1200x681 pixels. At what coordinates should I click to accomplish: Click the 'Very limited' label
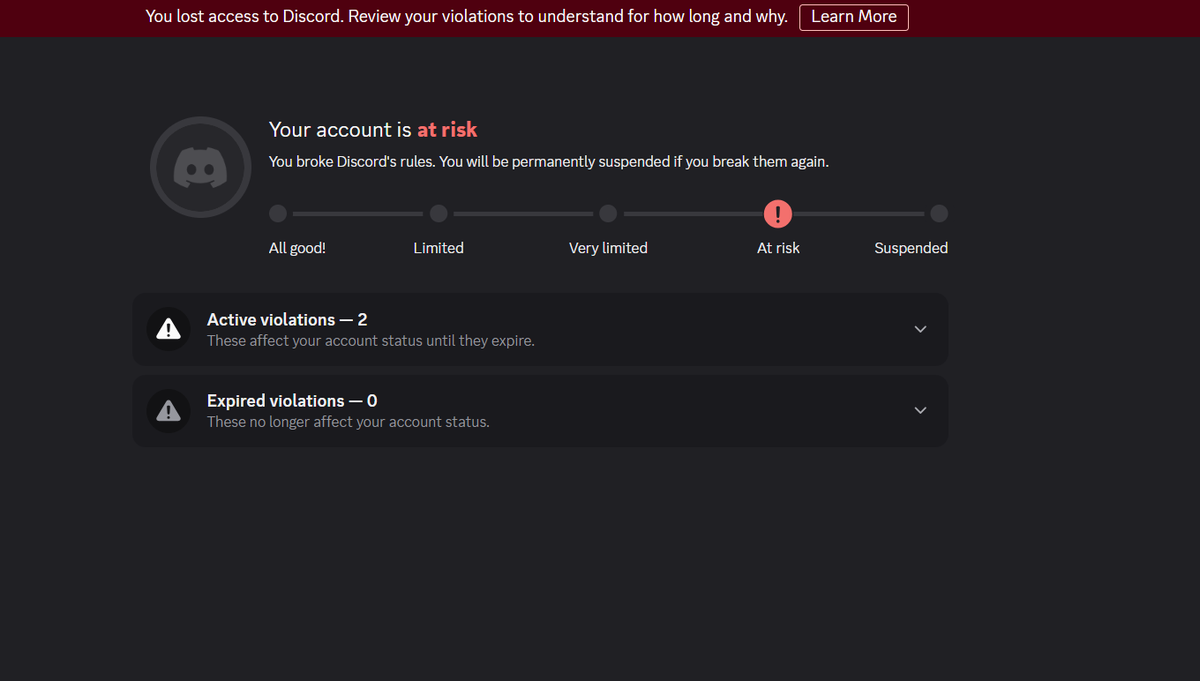pos(608,248)
